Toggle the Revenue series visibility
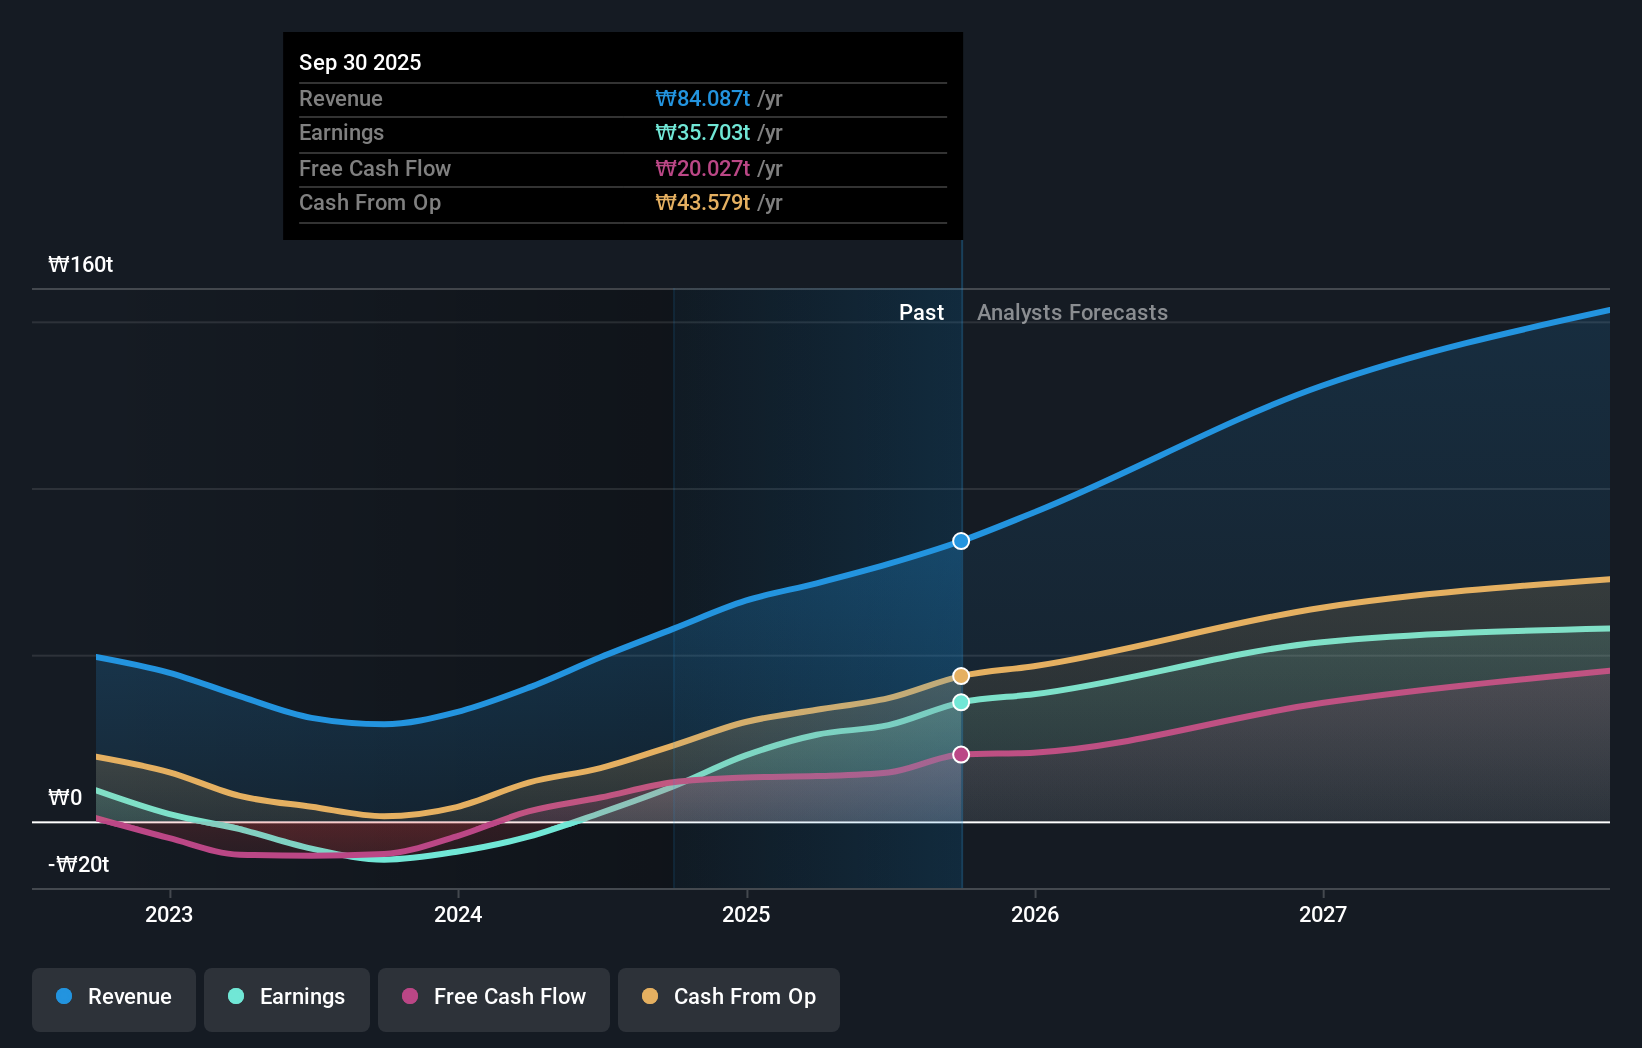The image size is (1642, 1048). coord(113,997)
